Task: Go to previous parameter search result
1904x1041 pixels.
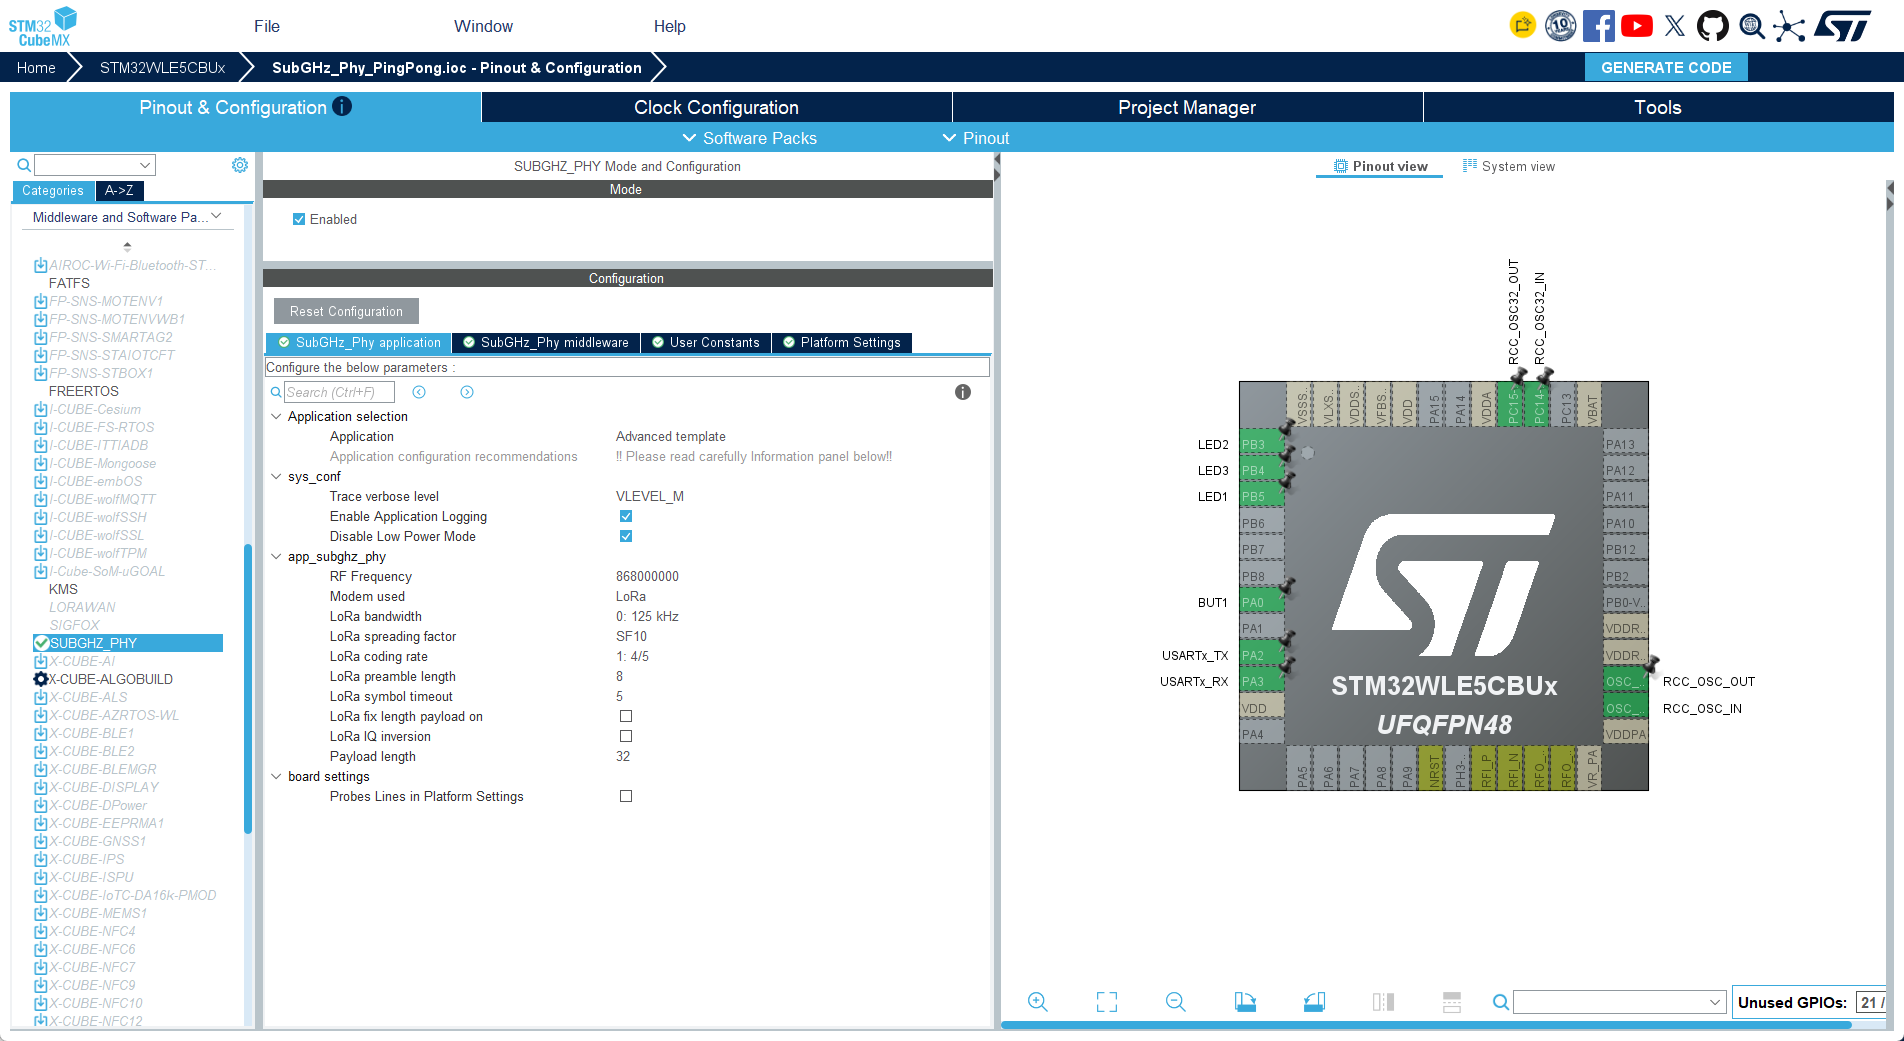Action: [419, 392]
